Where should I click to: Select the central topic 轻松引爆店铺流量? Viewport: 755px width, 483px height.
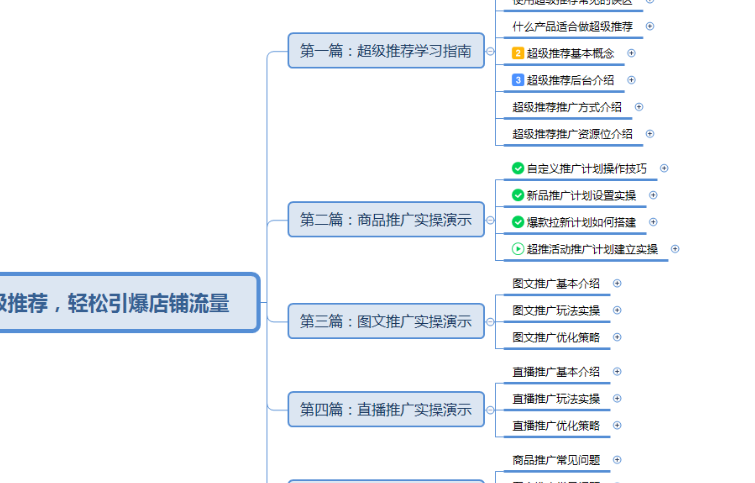click(x=129, y=303)
